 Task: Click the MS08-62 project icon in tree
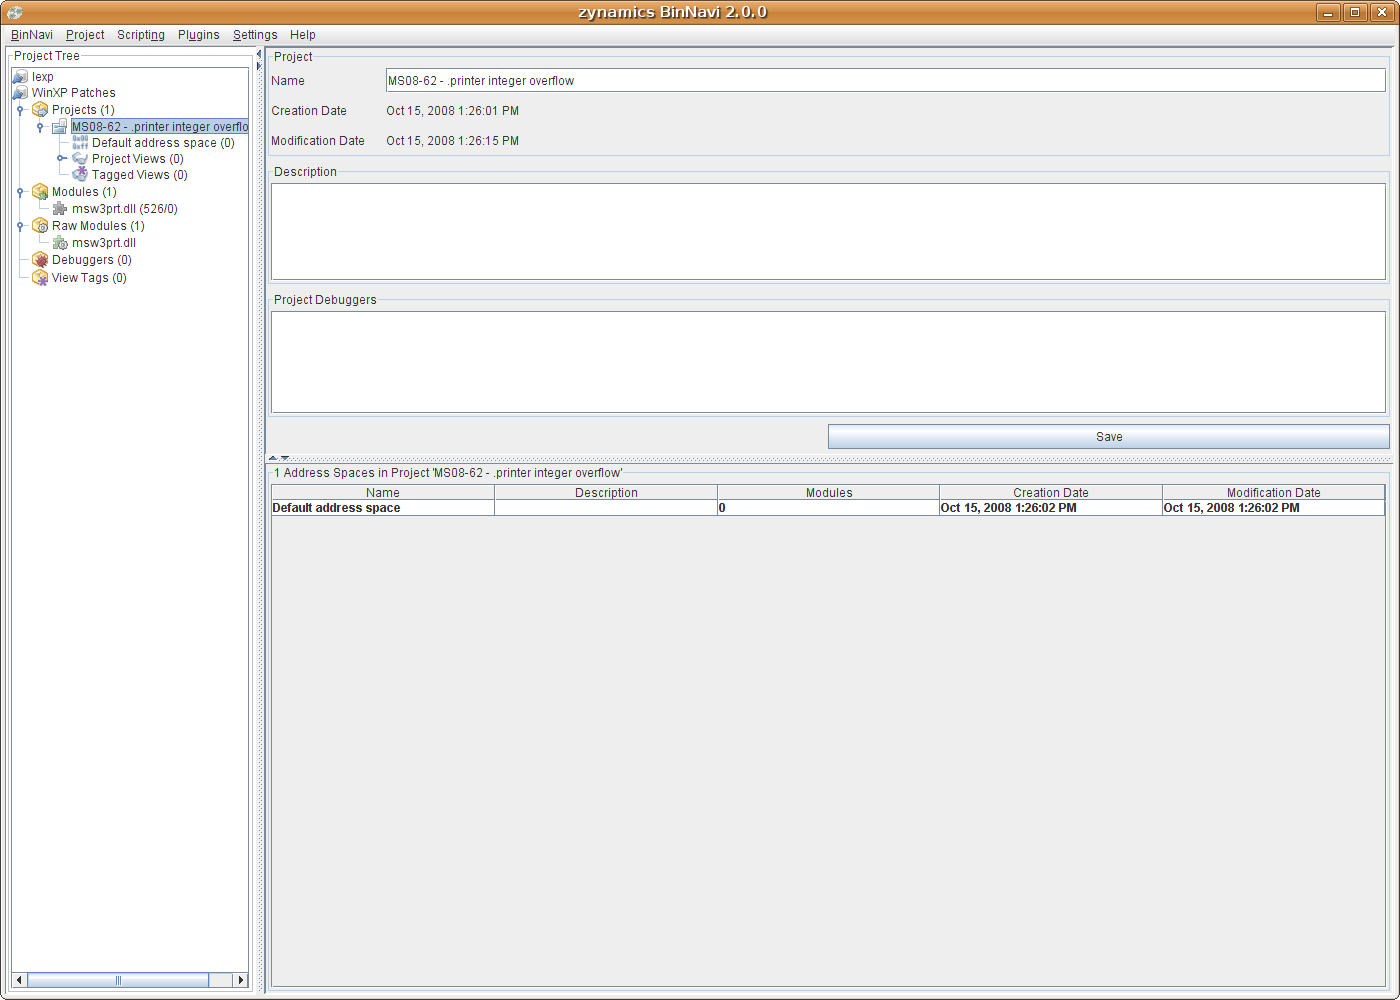pyautogui.click(x=60, y=127)
